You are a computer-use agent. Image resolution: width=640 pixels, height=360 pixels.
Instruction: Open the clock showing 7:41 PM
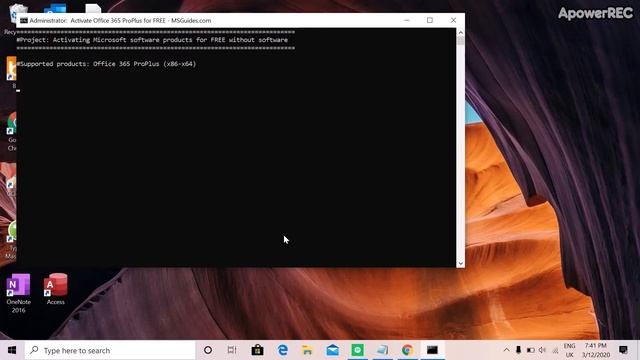(x=596, y=350)
